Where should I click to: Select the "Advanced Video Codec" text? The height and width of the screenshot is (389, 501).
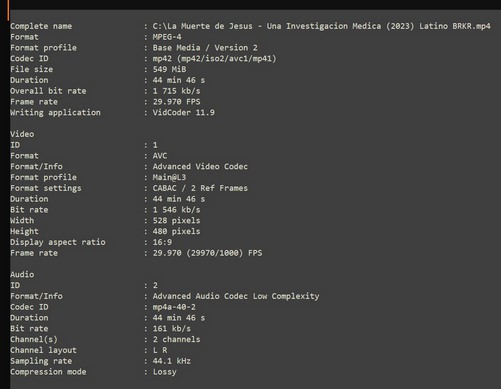(x=200, y=166)
